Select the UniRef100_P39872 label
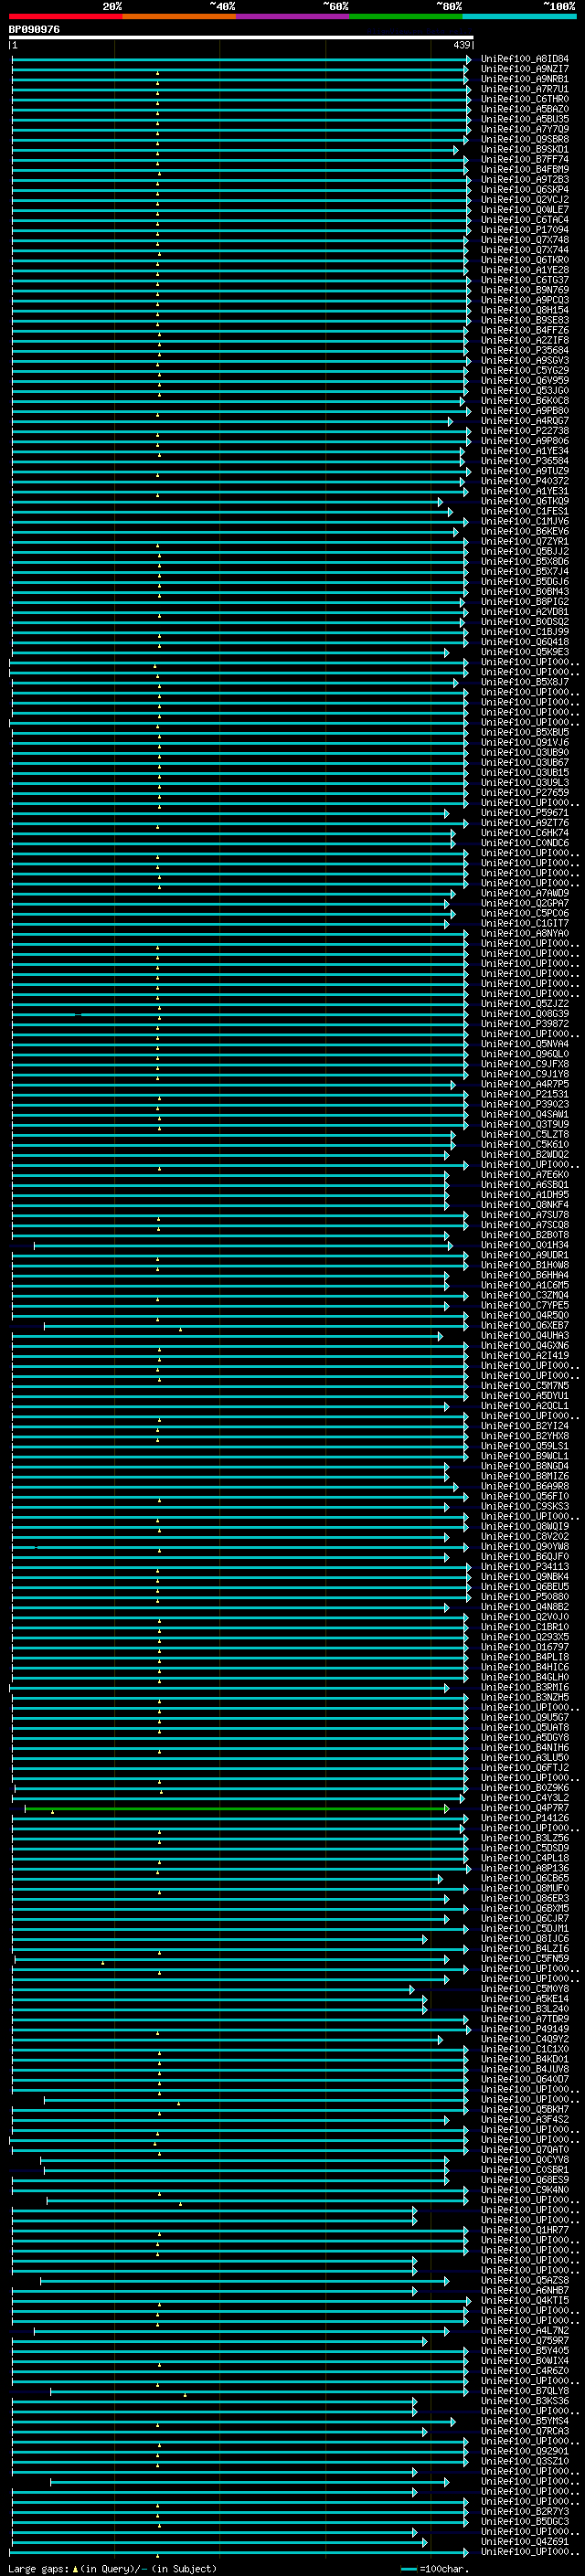This screenshot has width=585, height=2576. pyautogui.click(x=525, y=1024)
